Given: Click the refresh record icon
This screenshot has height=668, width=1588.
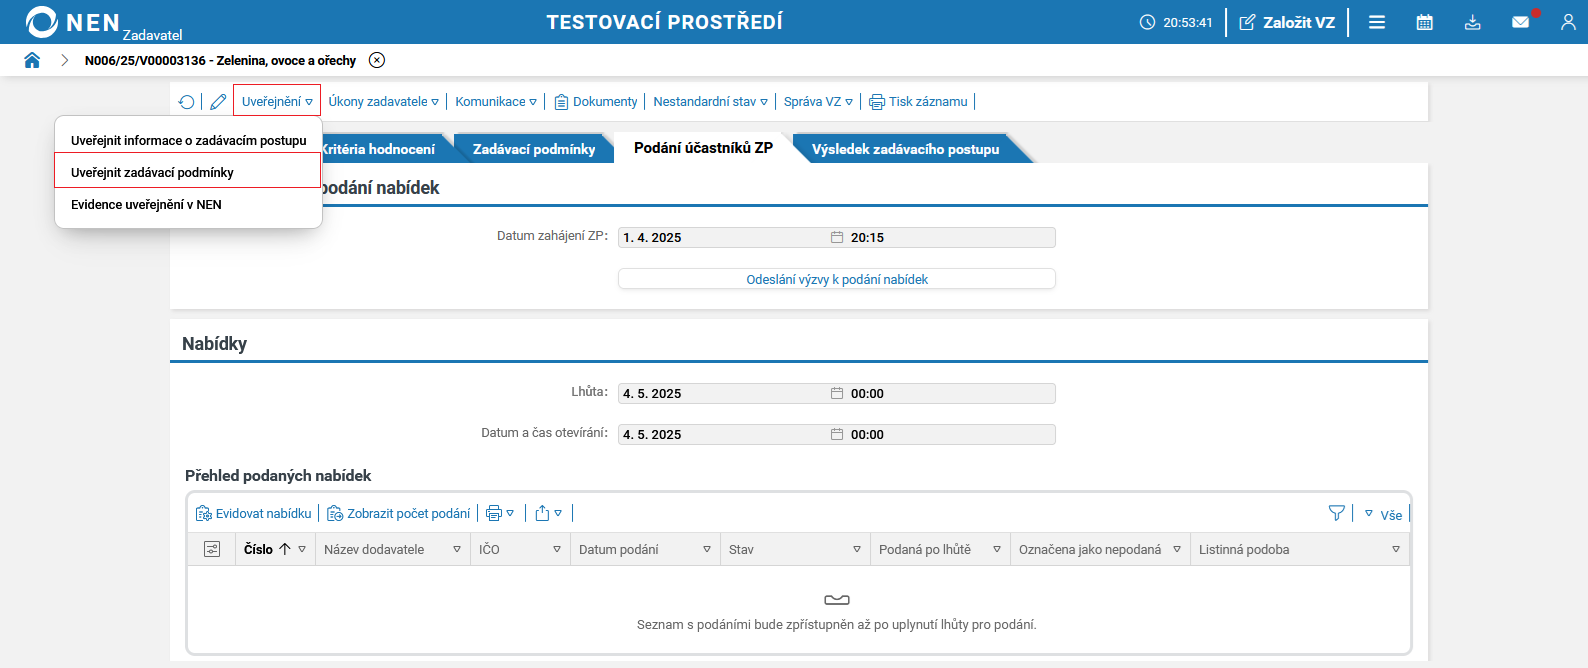Looking at the screenshot, I should pyautogui.click(x=186, y=102).
